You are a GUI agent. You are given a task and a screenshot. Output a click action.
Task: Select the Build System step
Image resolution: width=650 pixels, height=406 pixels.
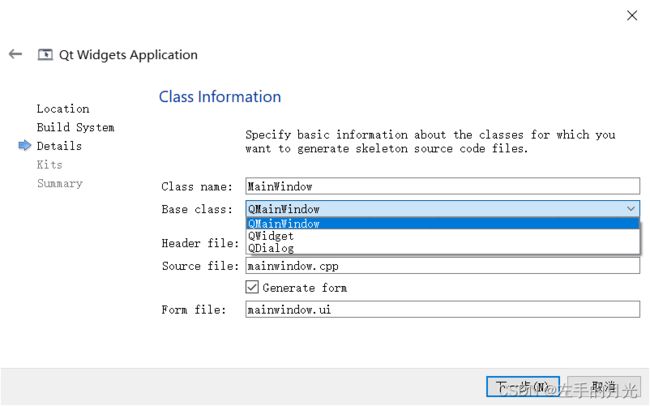point(75,127)
